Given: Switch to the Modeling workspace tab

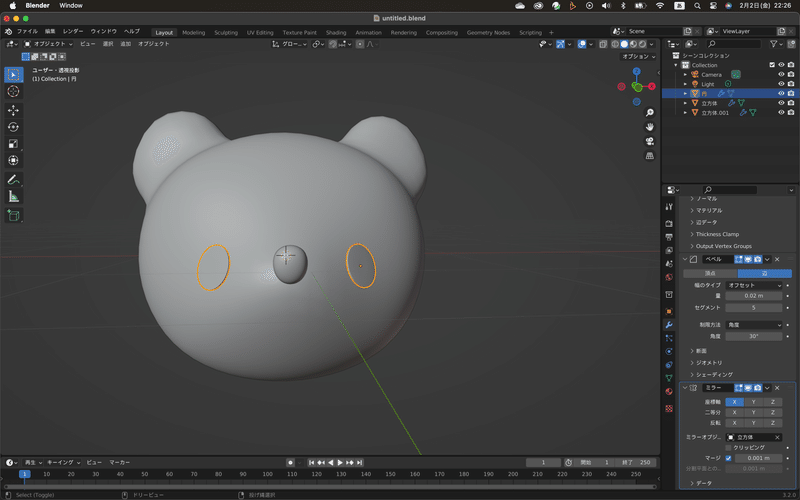Looking at the screenshot, I should 193,33.
